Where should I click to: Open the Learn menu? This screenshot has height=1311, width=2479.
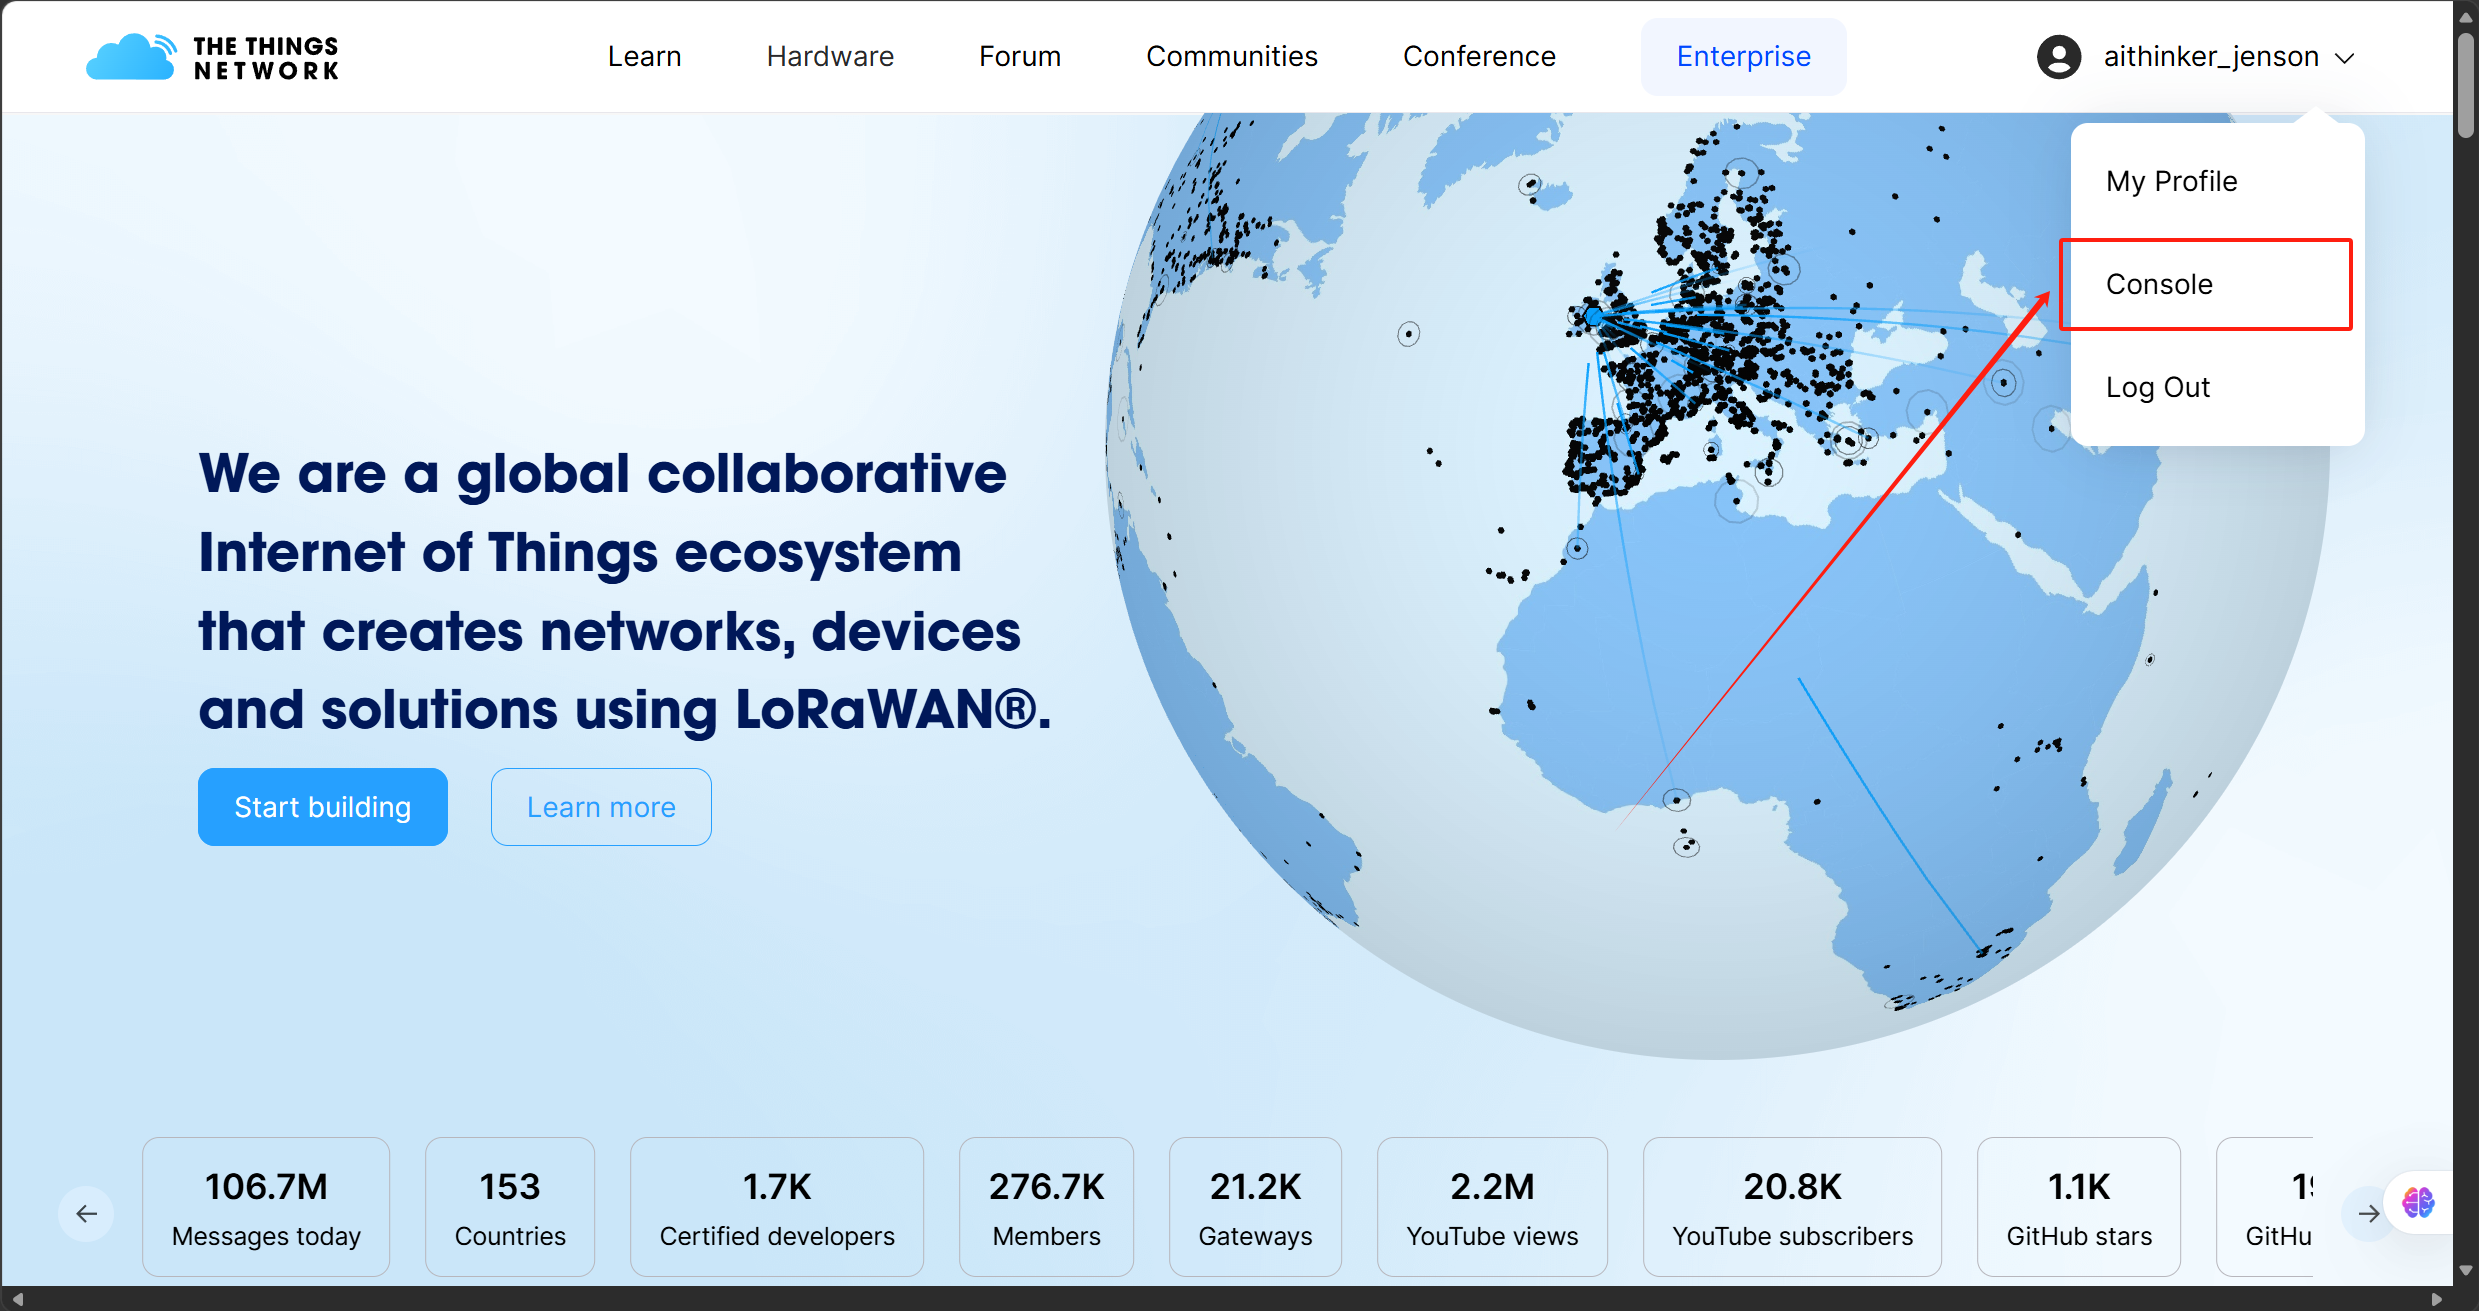pyautogui.click(x=645, y=57)
